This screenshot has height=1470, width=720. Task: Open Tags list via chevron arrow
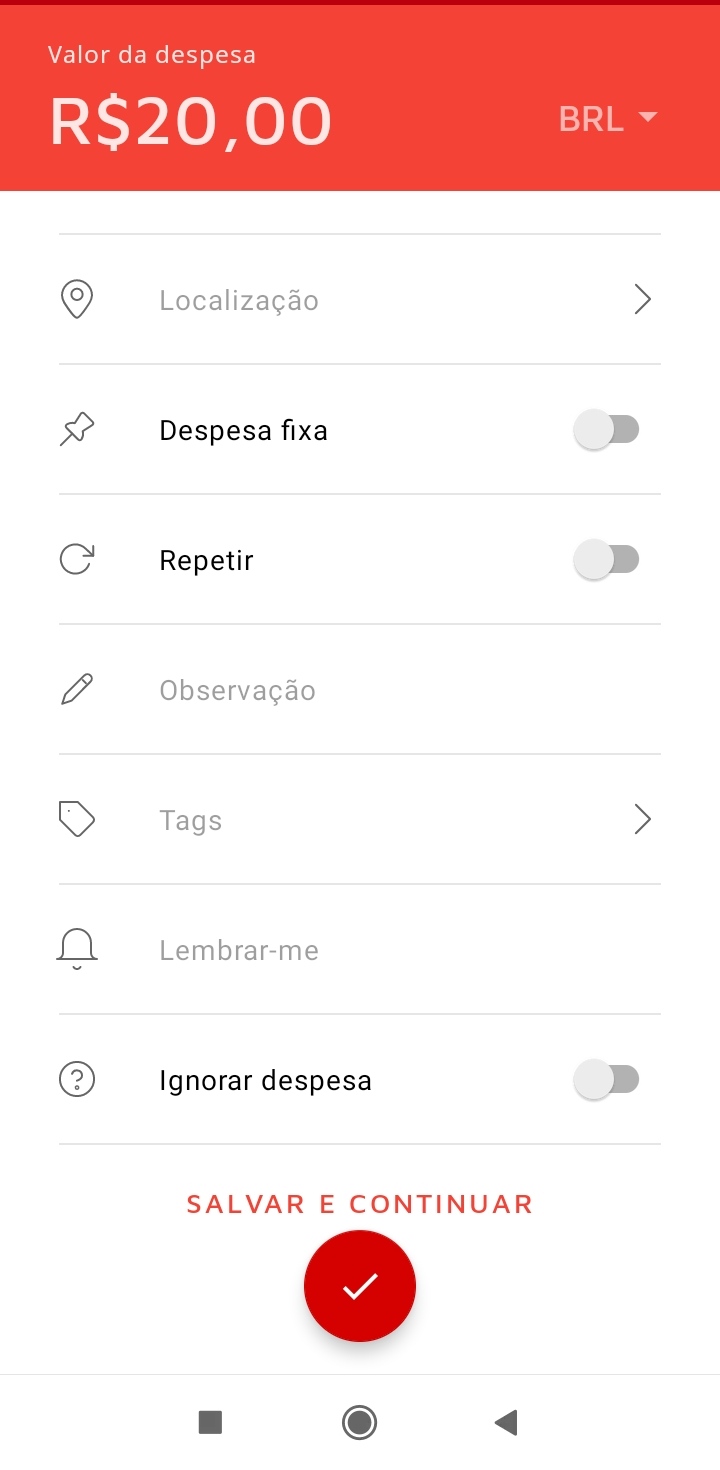(643, 820)
